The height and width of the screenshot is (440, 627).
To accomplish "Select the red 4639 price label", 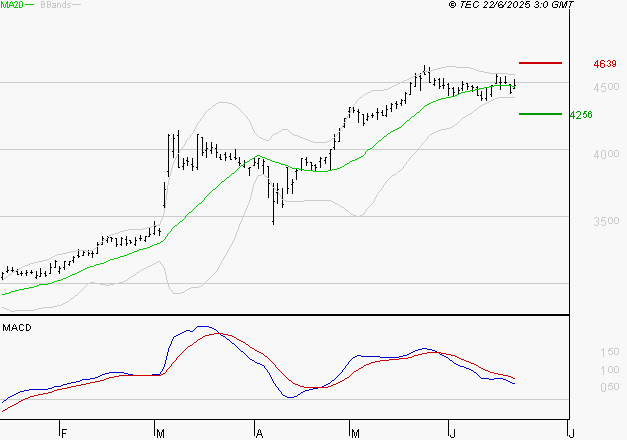I will click(x=605, y=64).
